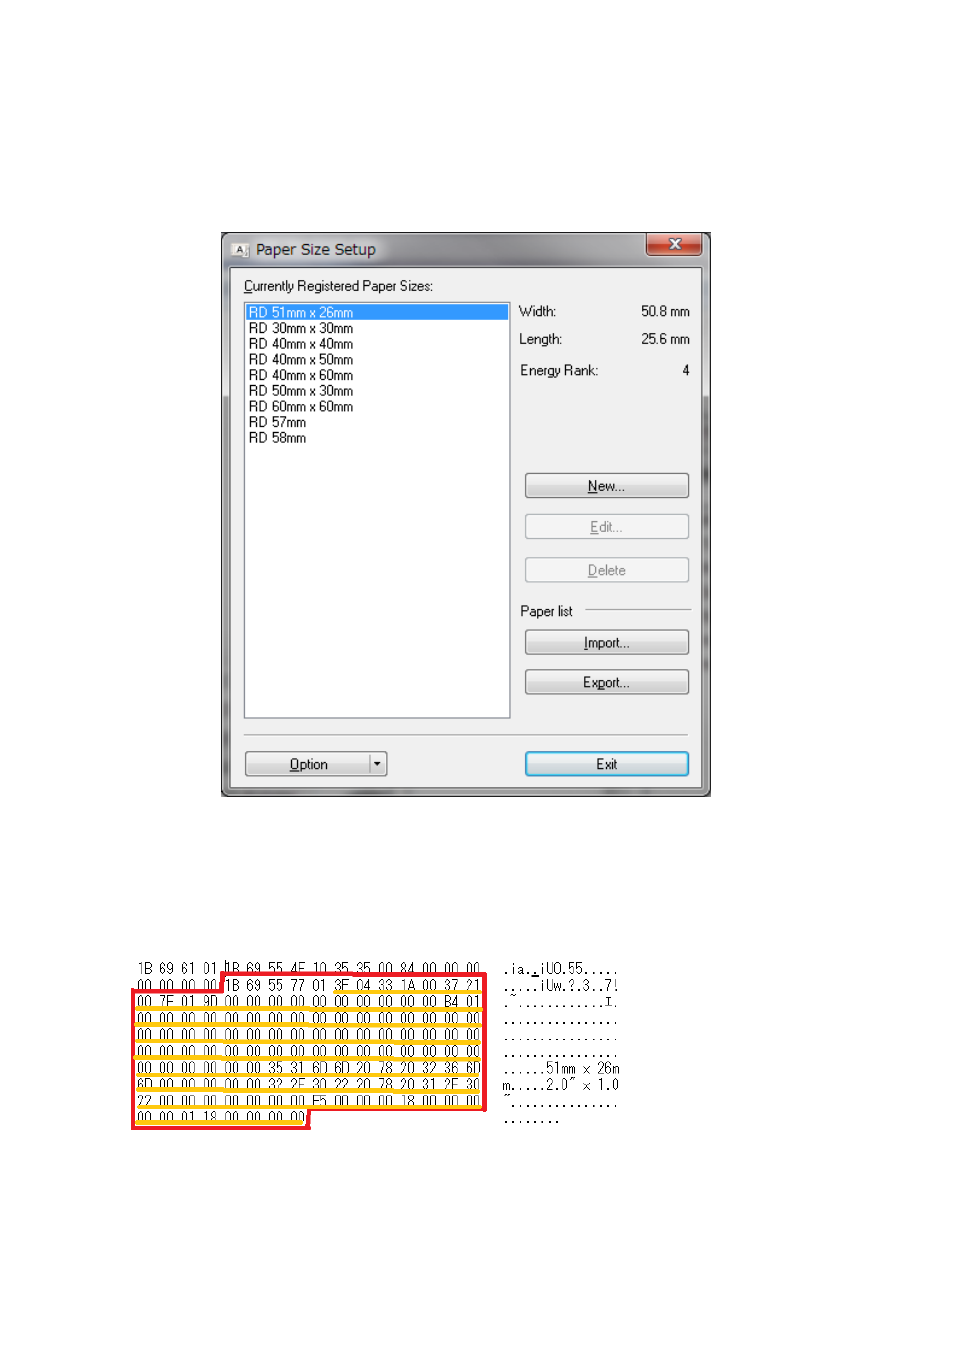Click the Width value 50.8 mm
This screenshot has width=955, height=1350.
click(x=665, y=312)
